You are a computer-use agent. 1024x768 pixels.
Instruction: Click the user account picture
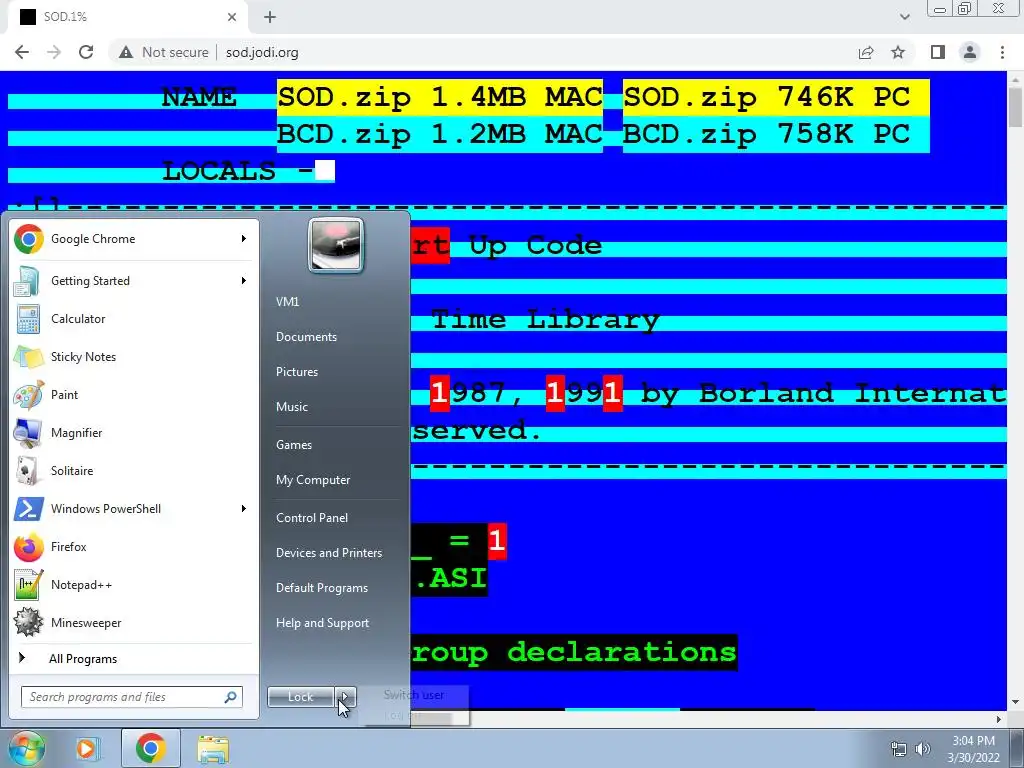tap(336, 245)
